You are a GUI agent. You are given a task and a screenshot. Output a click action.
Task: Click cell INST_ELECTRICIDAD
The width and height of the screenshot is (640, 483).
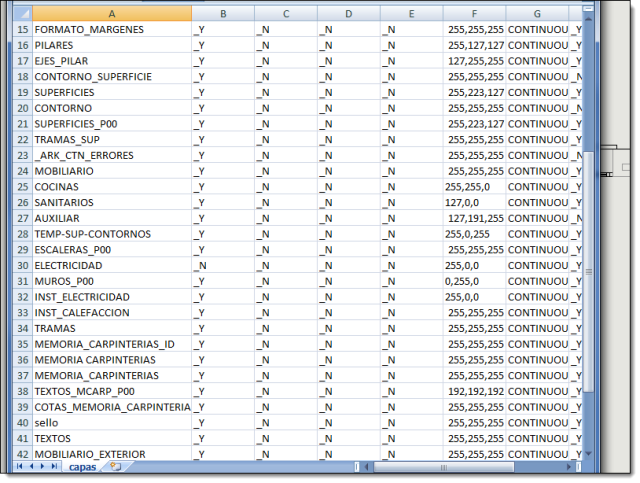pyautogui.click(x=112, y=297)
